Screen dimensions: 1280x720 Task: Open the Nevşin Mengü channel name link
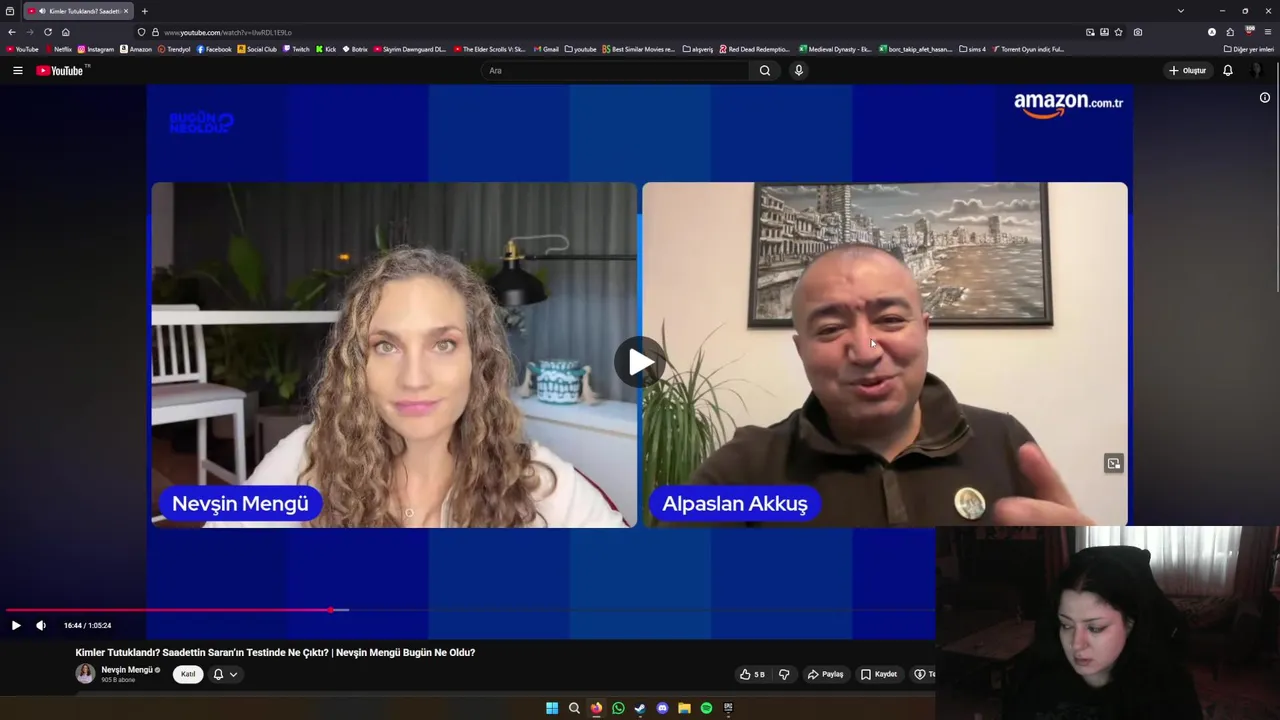[127, 670]
